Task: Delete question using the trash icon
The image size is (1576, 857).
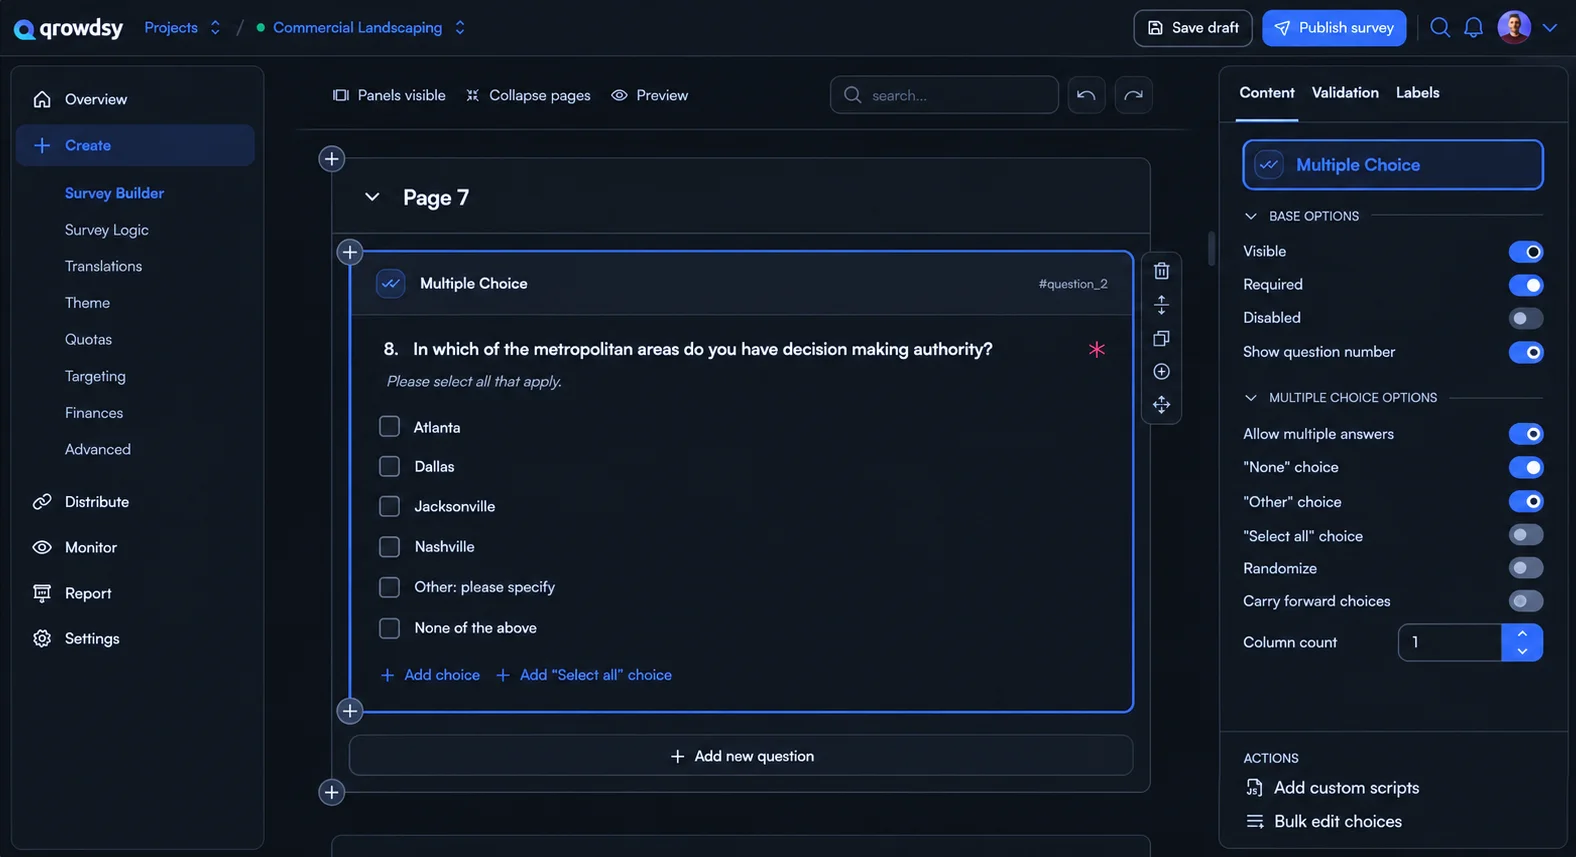Action: tap(1161, 271)
